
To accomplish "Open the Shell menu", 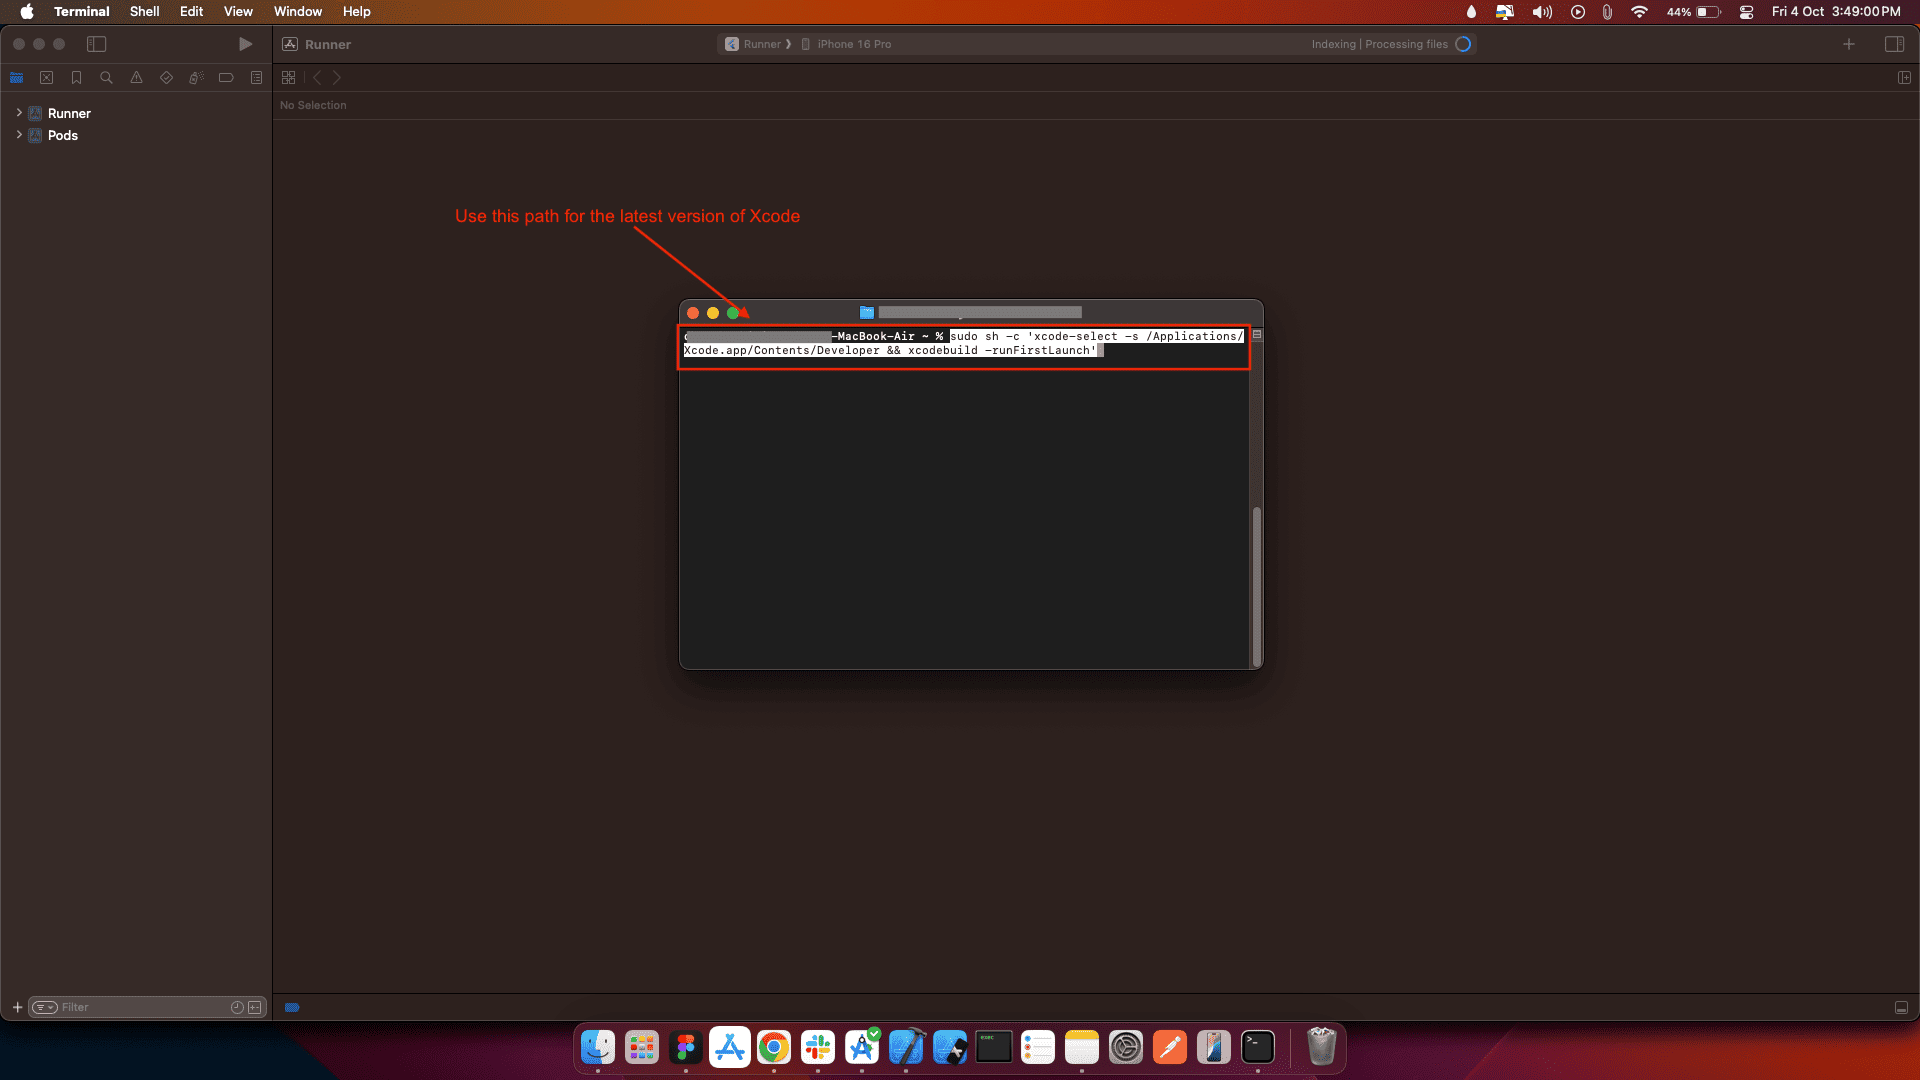I will point(144,12).
